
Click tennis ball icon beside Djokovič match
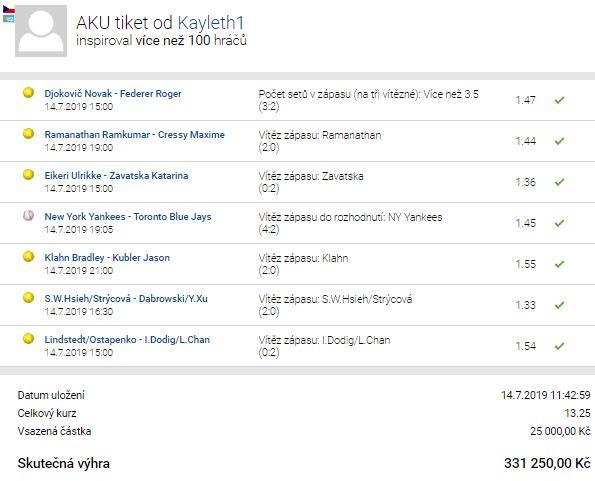point(28,93)
